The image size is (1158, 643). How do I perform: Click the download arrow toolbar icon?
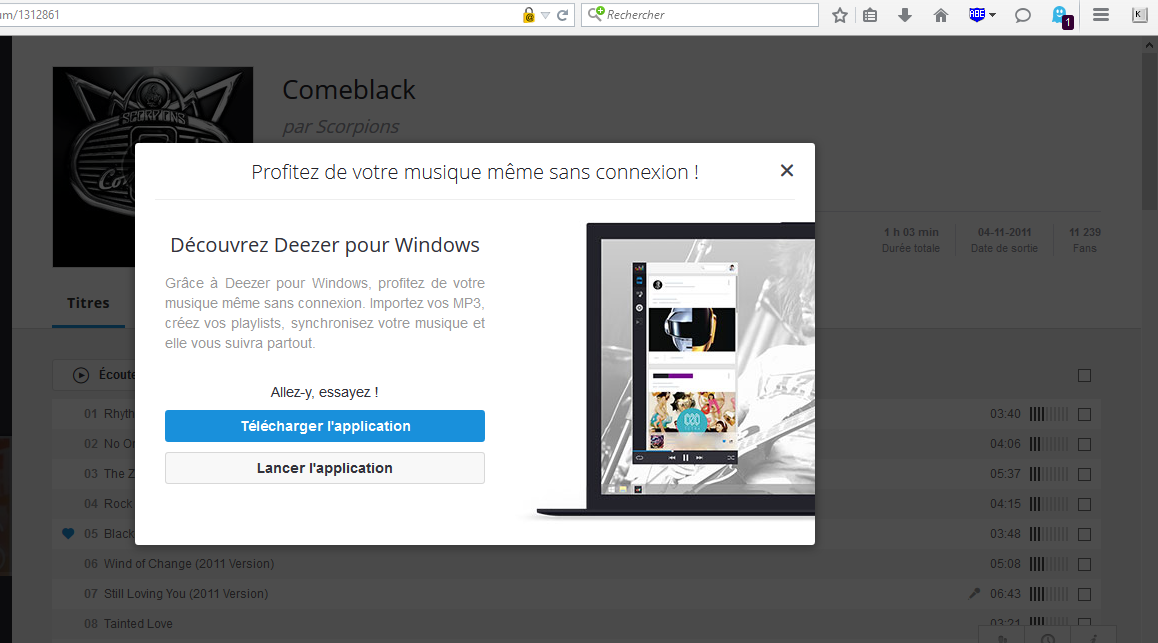[905, 15]
